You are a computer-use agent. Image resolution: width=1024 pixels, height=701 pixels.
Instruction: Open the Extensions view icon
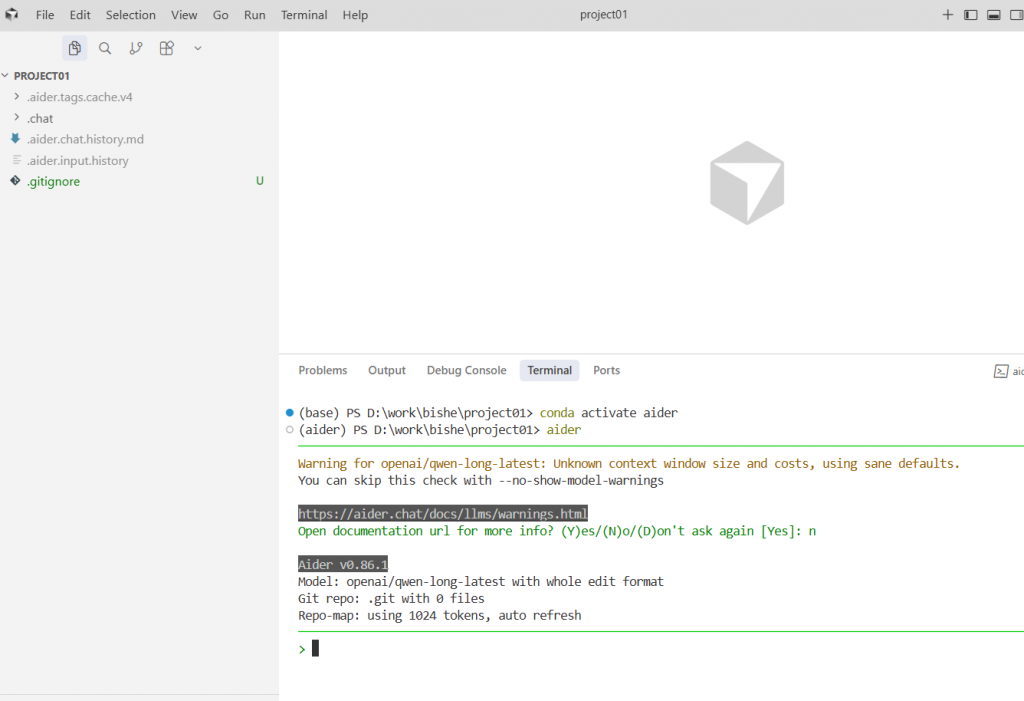[167, 48]
